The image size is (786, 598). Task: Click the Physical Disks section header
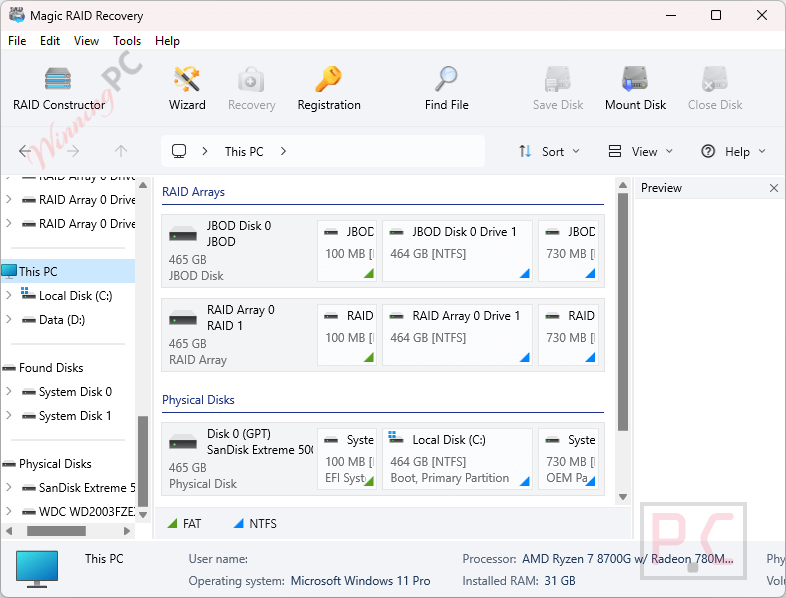point(198,400)
